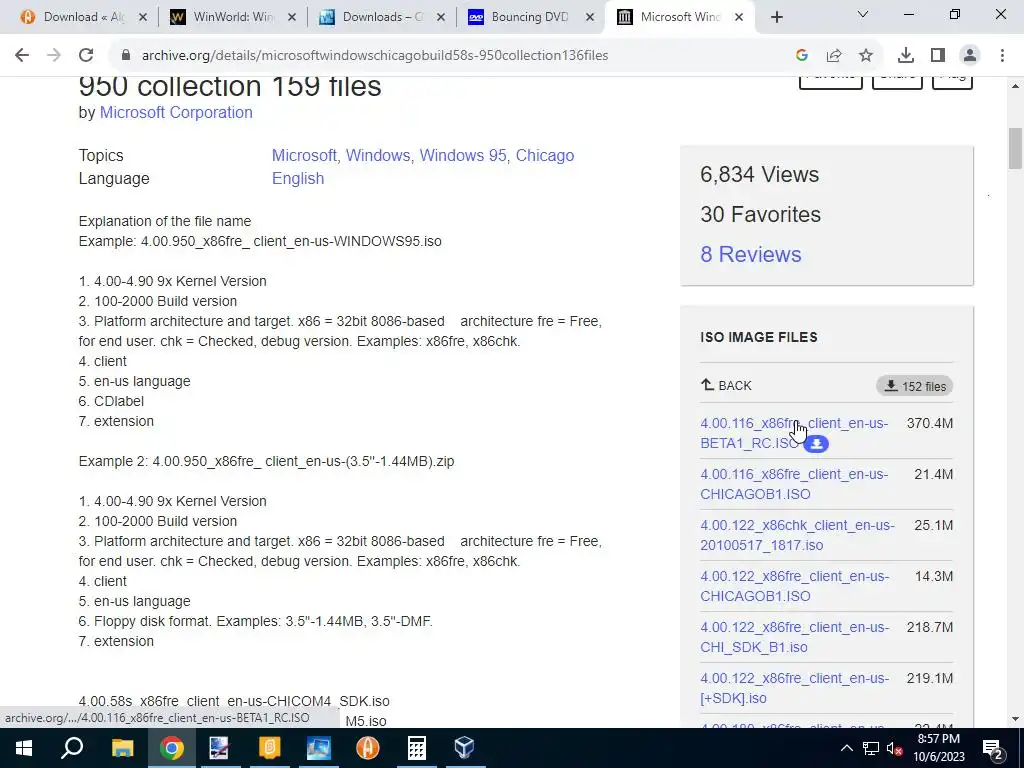Select the 6,834 Views text
This screenshot has height=768, width=1024.
point(760,174)
